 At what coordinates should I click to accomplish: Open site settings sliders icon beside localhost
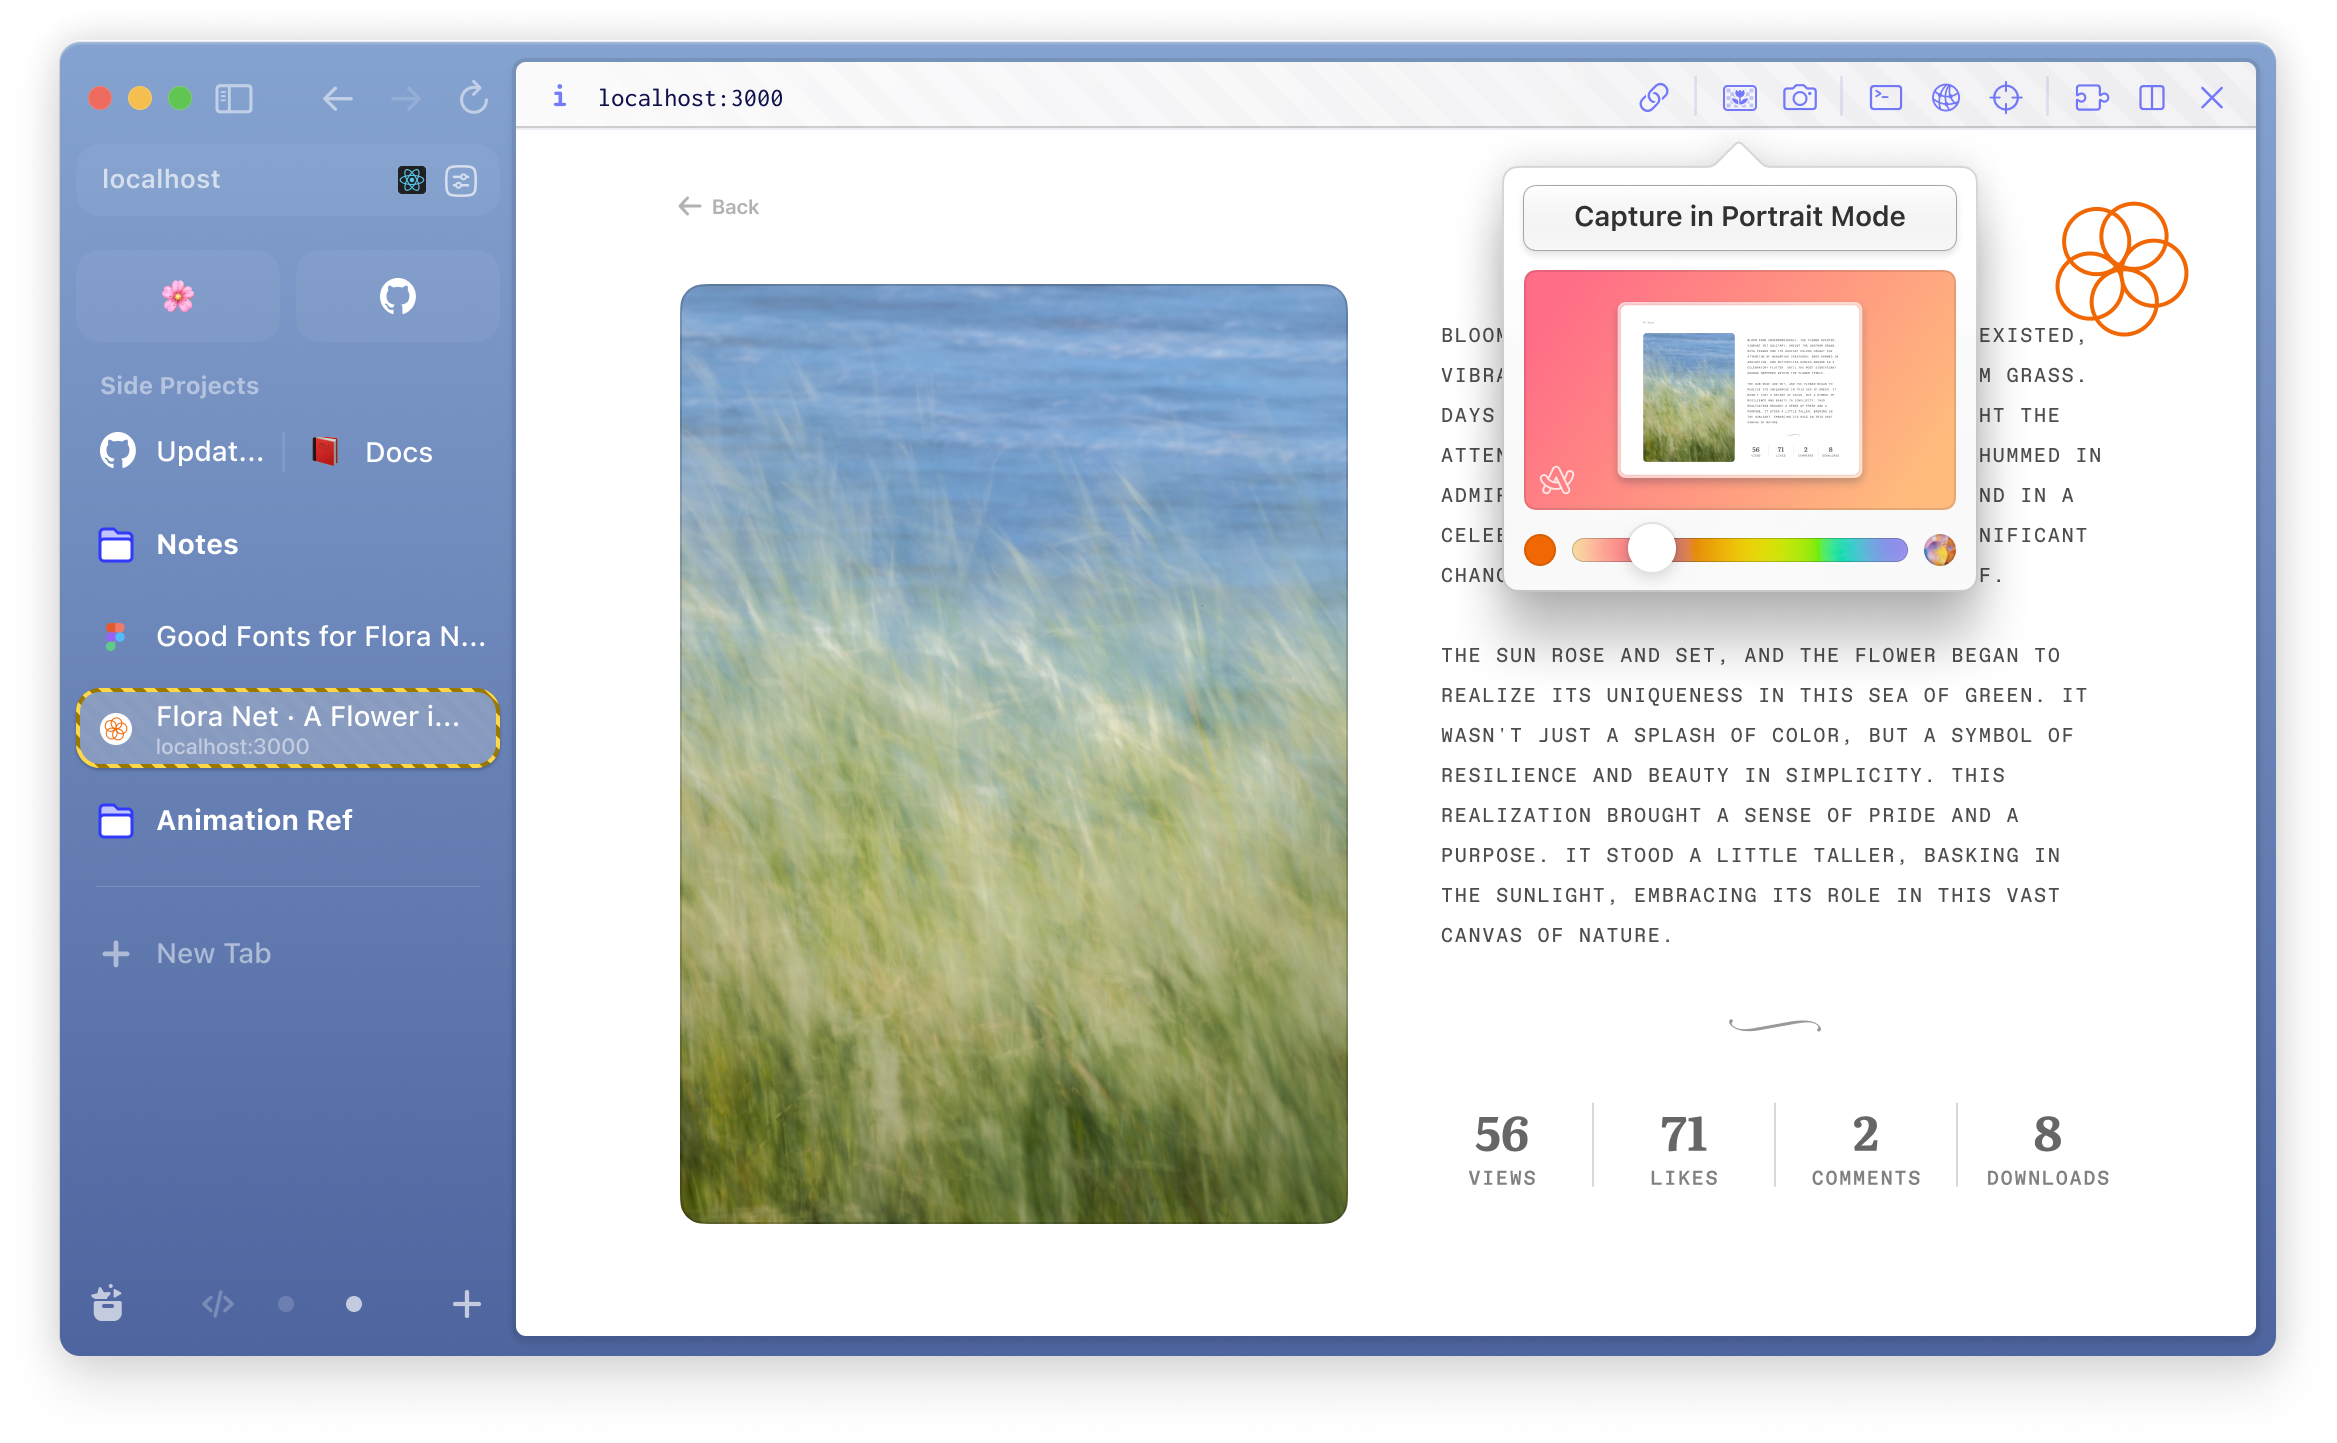point(461,180)
